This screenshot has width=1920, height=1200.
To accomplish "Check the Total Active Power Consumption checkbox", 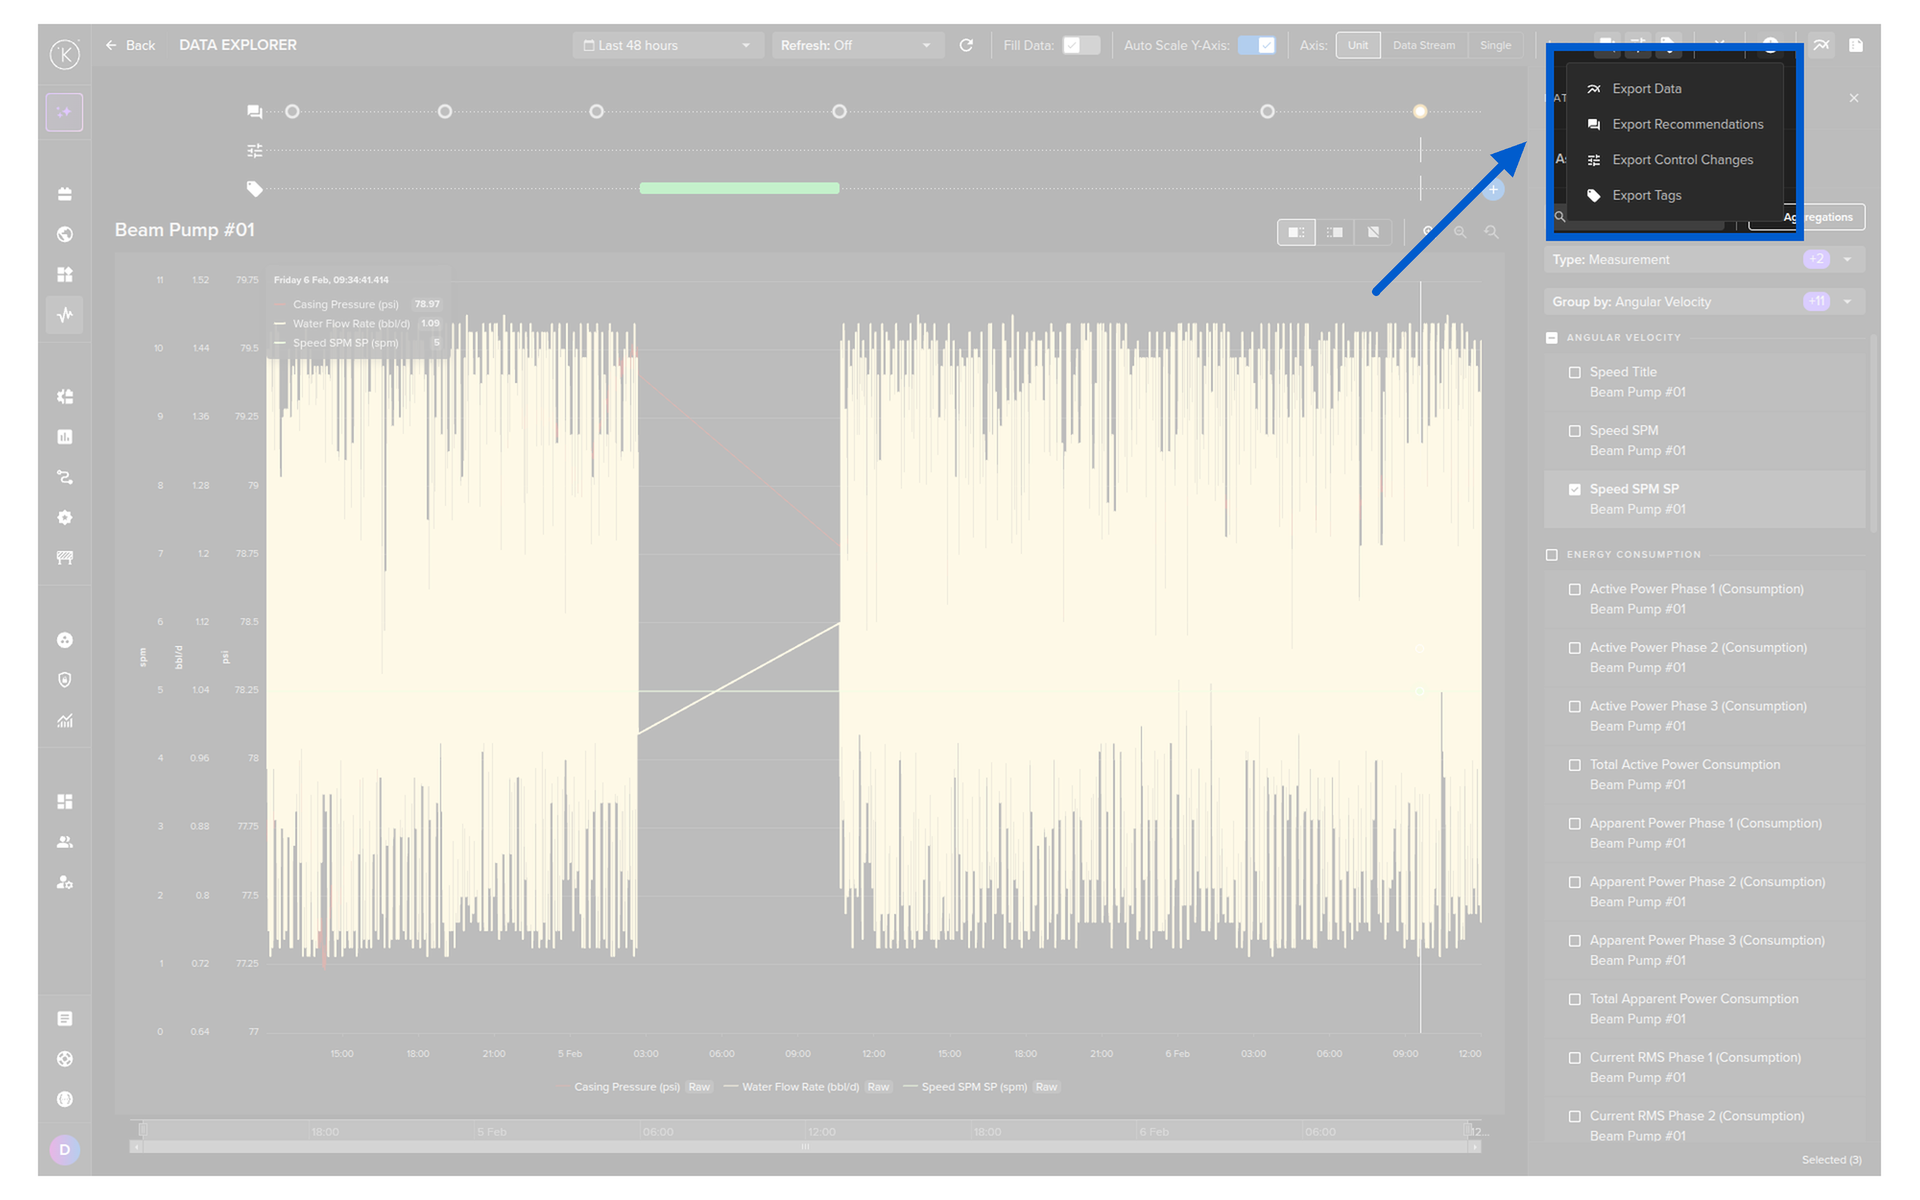I will (1575, 765).
